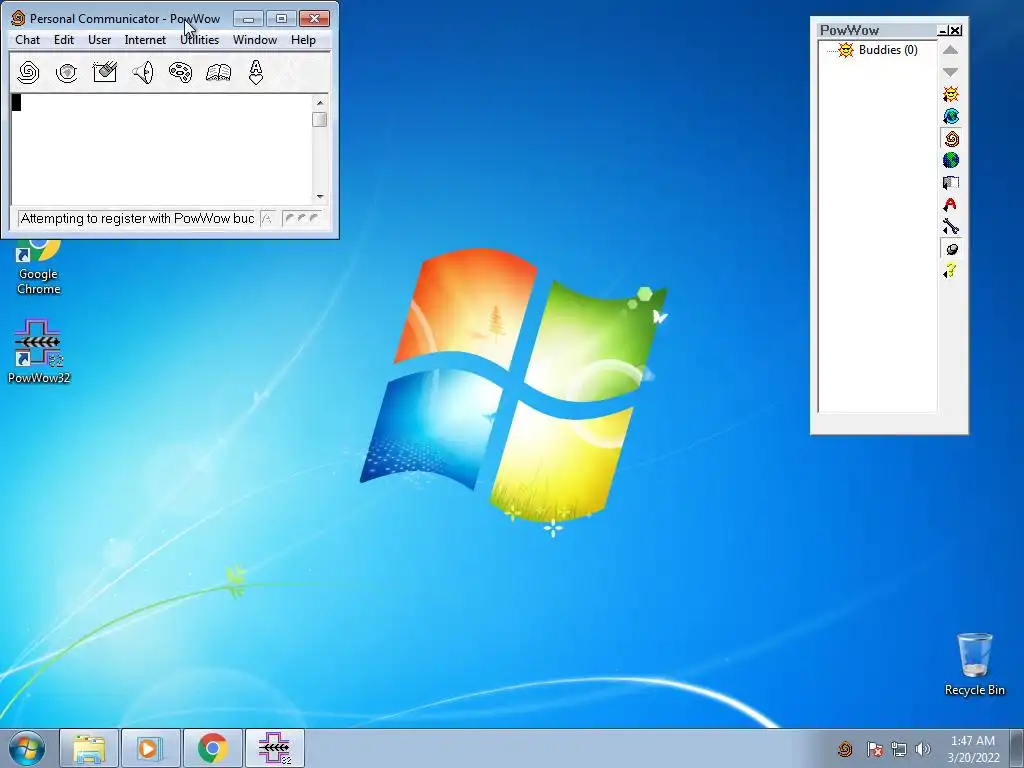Maximize the Personal Communicator window
1024x768 pixels.
click(281, 19)
